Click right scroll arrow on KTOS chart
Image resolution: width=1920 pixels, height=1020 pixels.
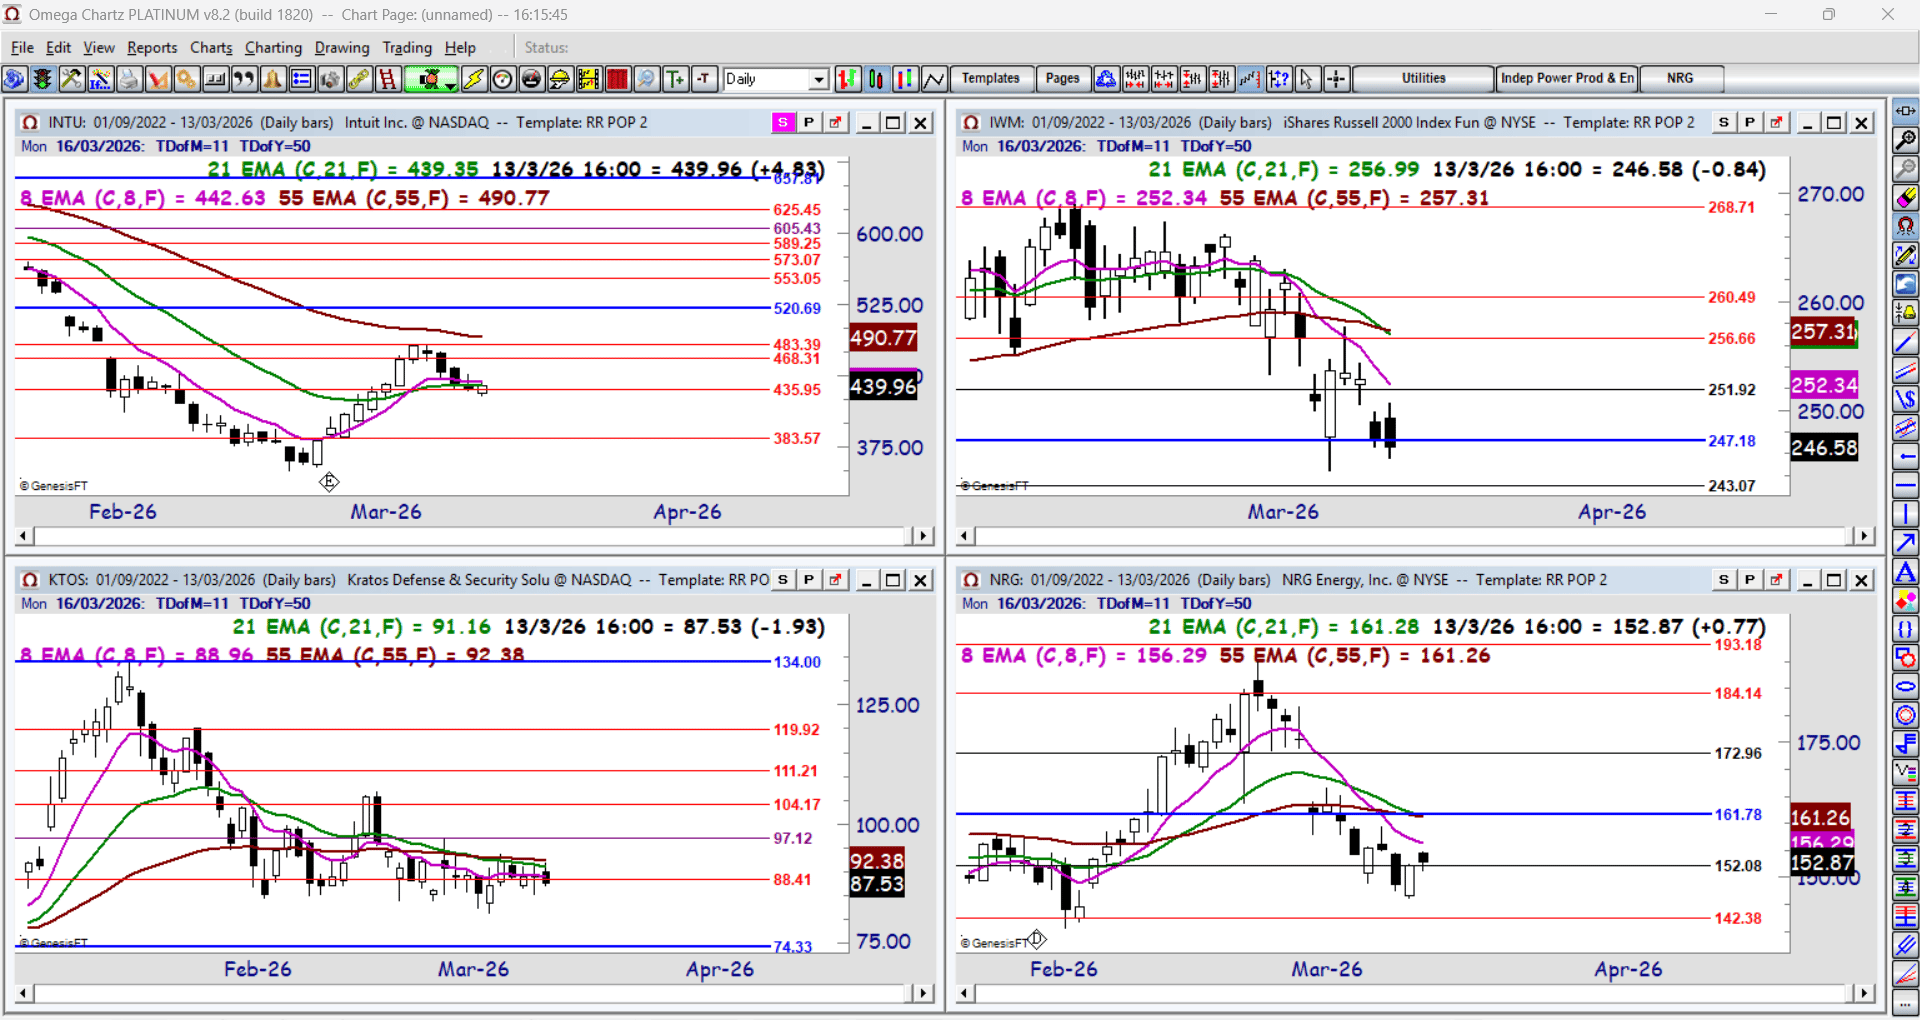pos(924,993)
